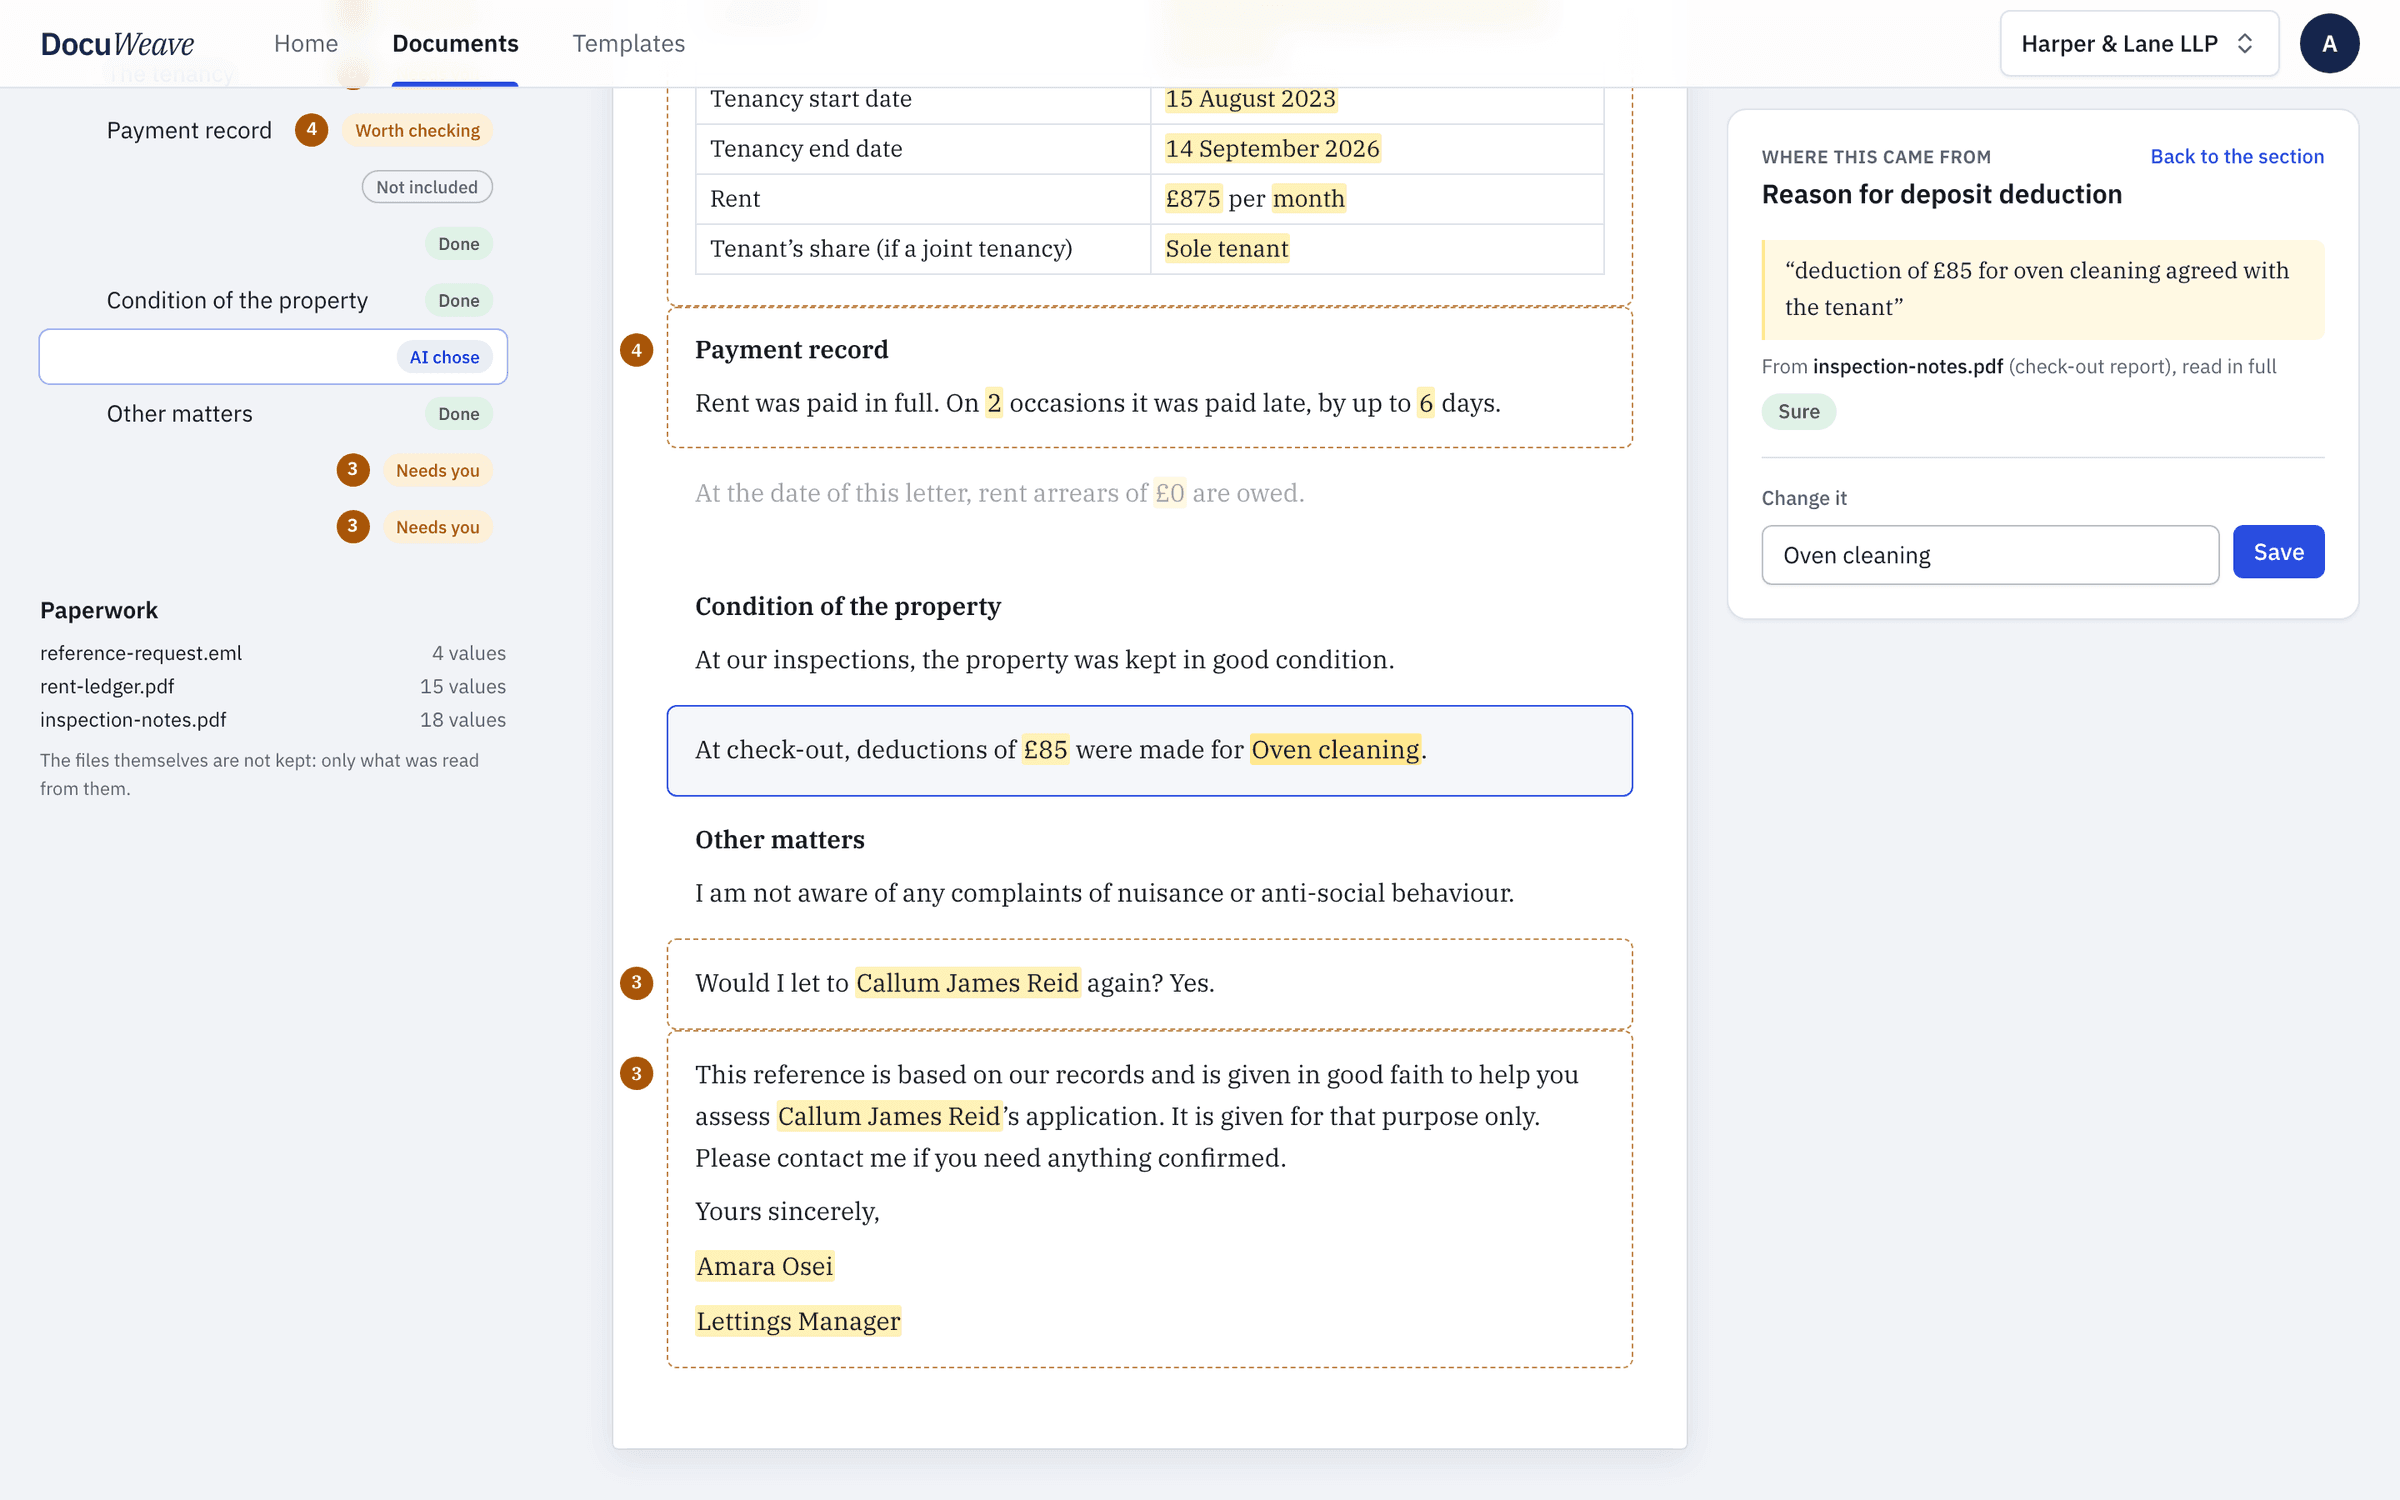
Task: Click the badge 3 beside the closing reference paragraph
Action: (x=636, y=1073)
